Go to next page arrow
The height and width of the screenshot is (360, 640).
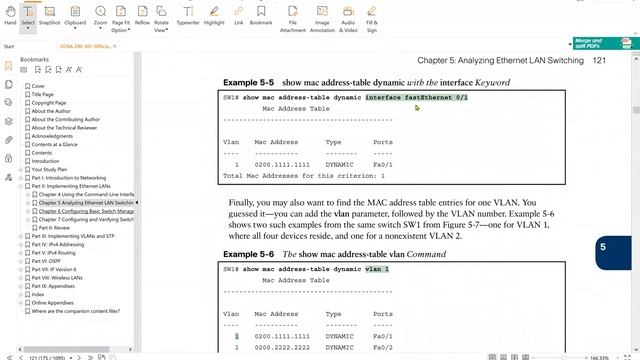point(79,358)
